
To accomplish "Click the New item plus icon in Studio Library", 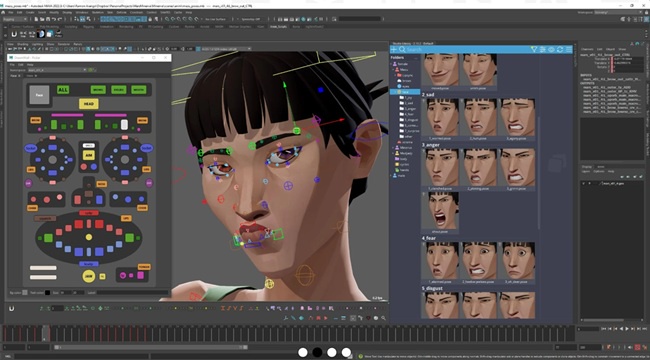I will click(393, 49).
